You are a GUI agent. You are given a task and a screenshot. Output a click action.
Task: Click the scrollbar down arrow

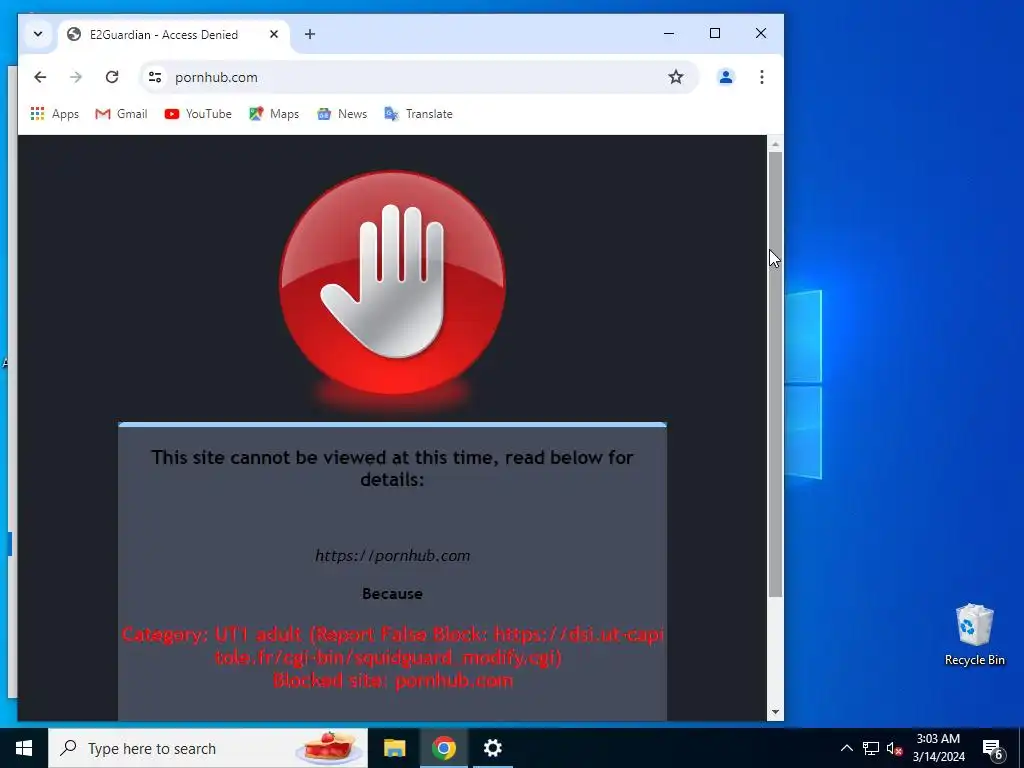click(775, 712)
